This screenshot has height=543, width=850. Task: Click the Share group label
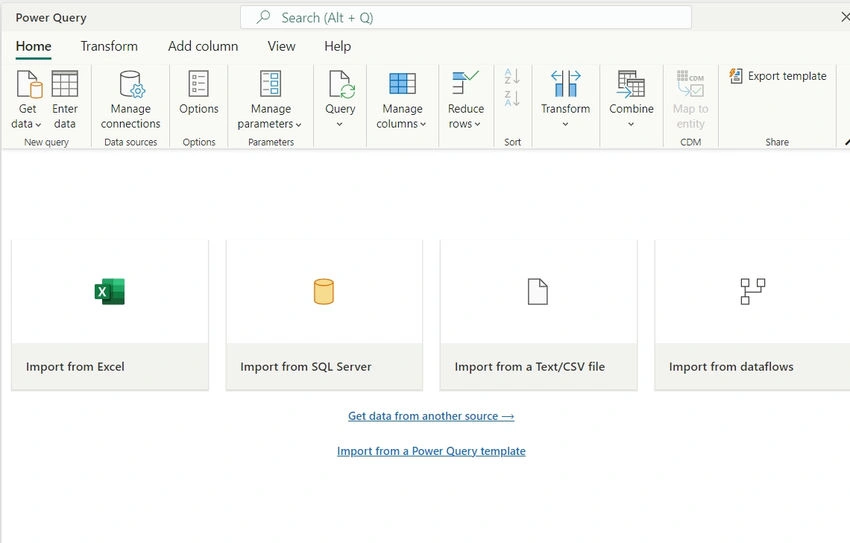[x=777, y=142]
